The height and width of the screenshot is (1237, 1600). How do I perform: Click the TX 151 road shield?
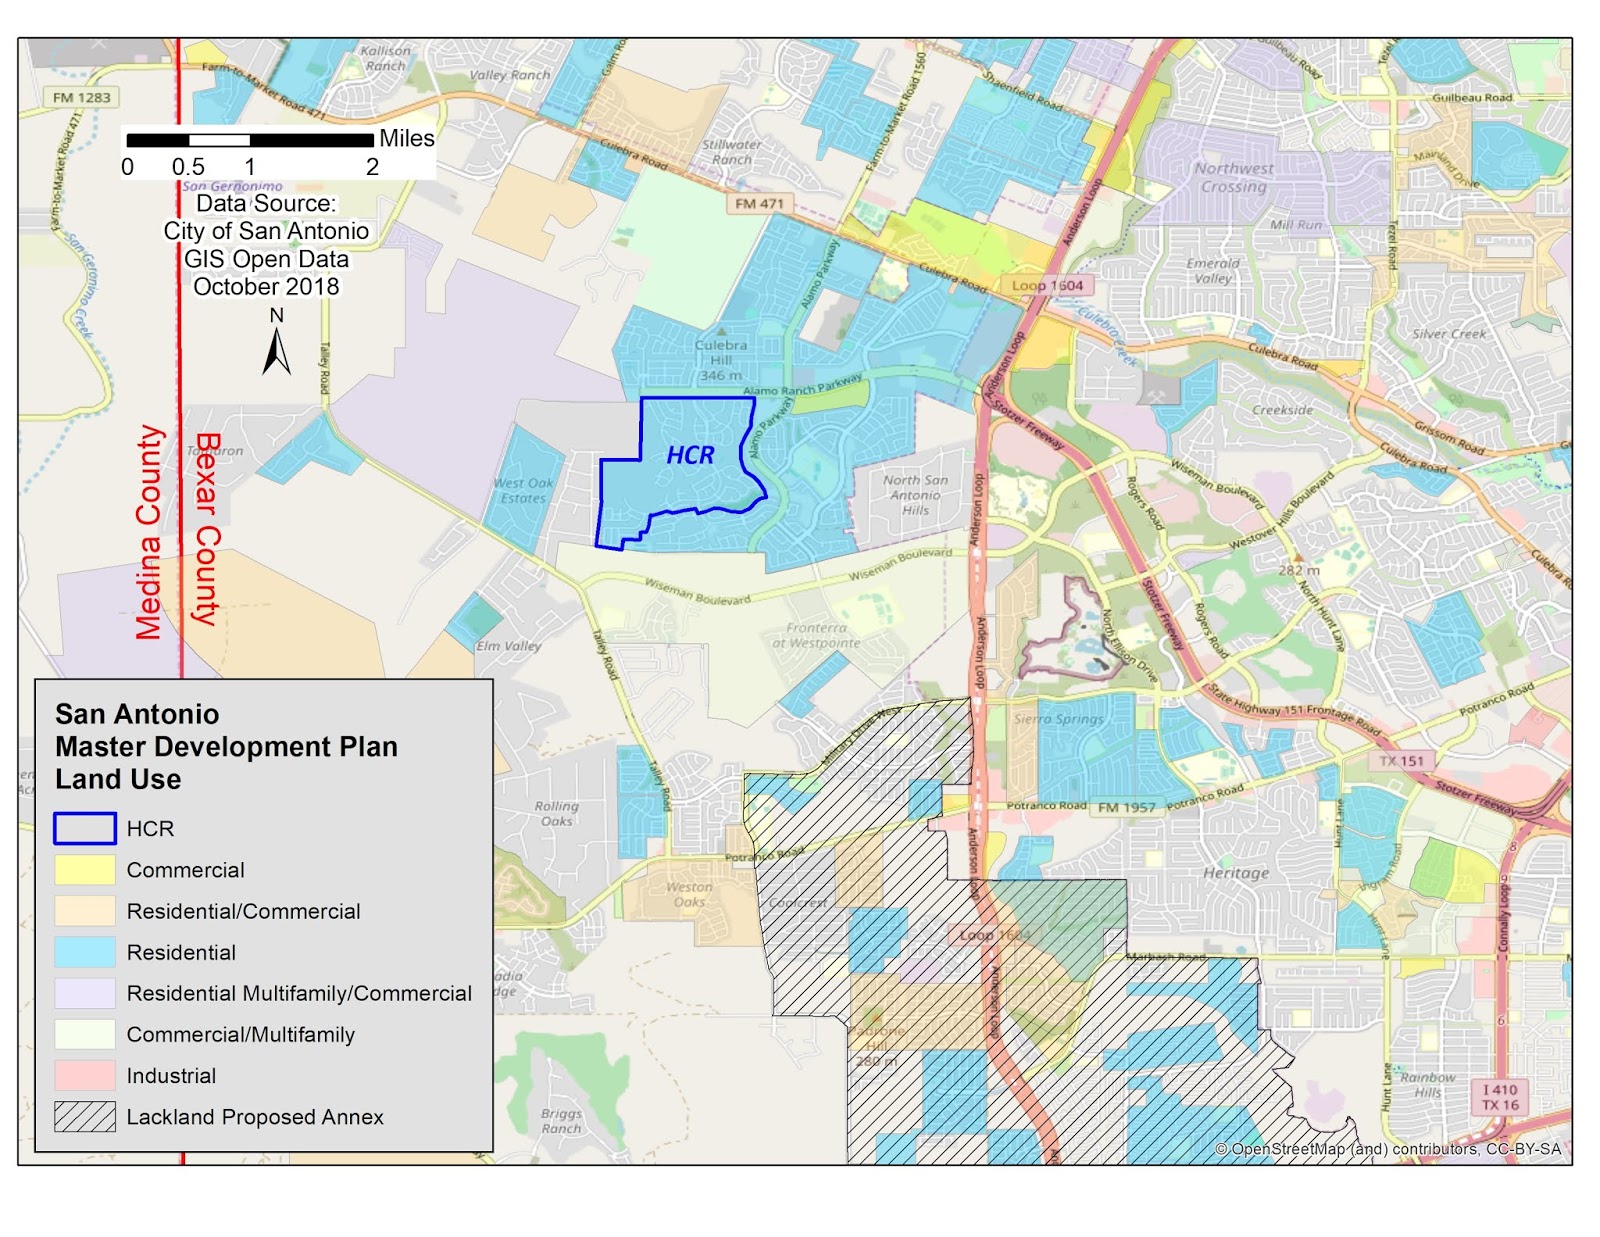point(1401,761)
